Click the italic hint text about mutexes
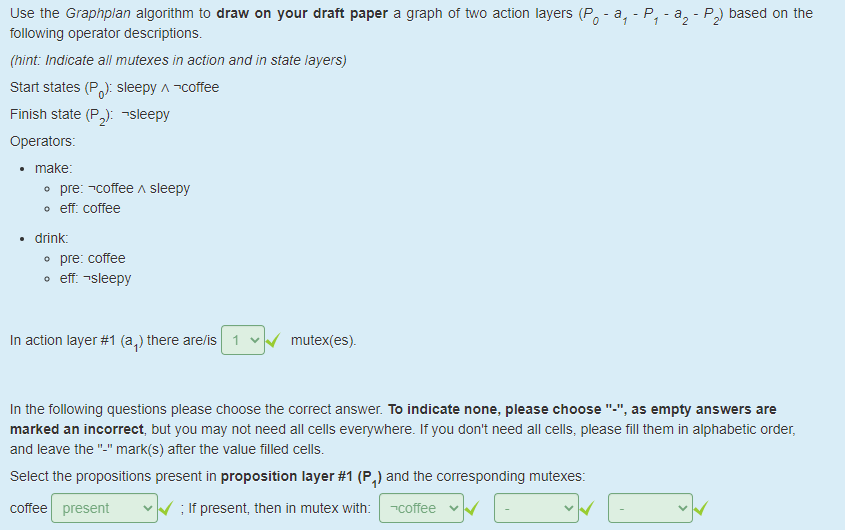The image size is (845, 530). 178,60
